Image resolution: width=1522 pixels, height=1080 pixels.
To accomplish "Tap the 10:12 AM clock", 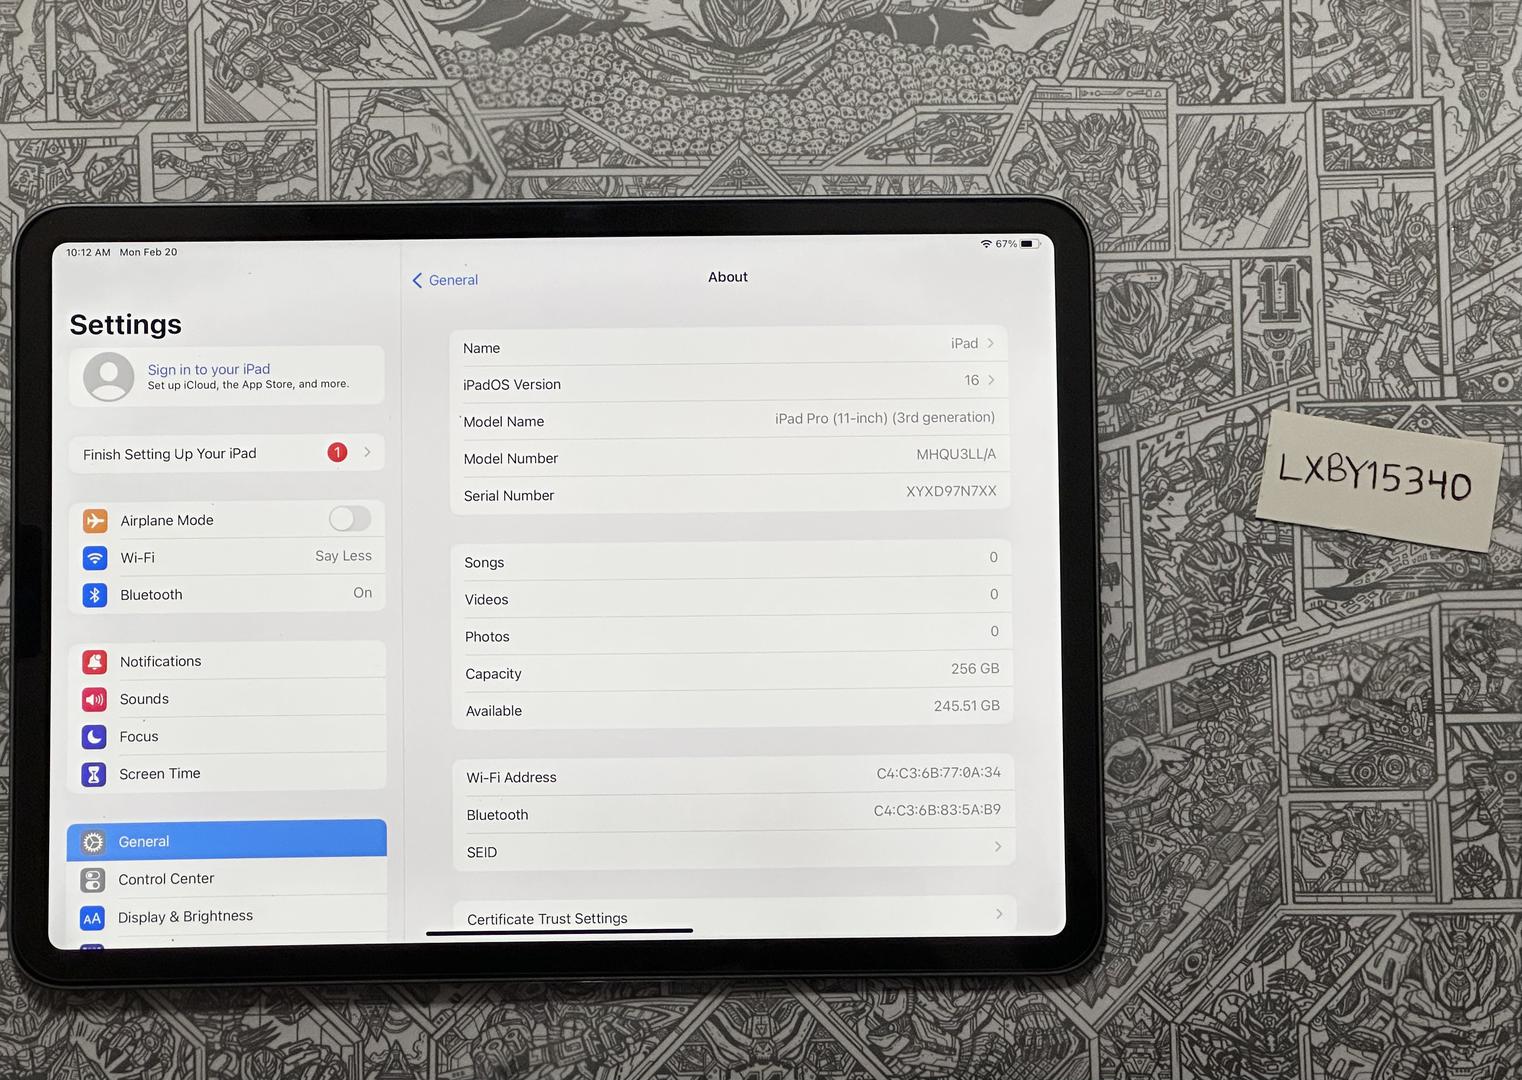I will [88, 252].
